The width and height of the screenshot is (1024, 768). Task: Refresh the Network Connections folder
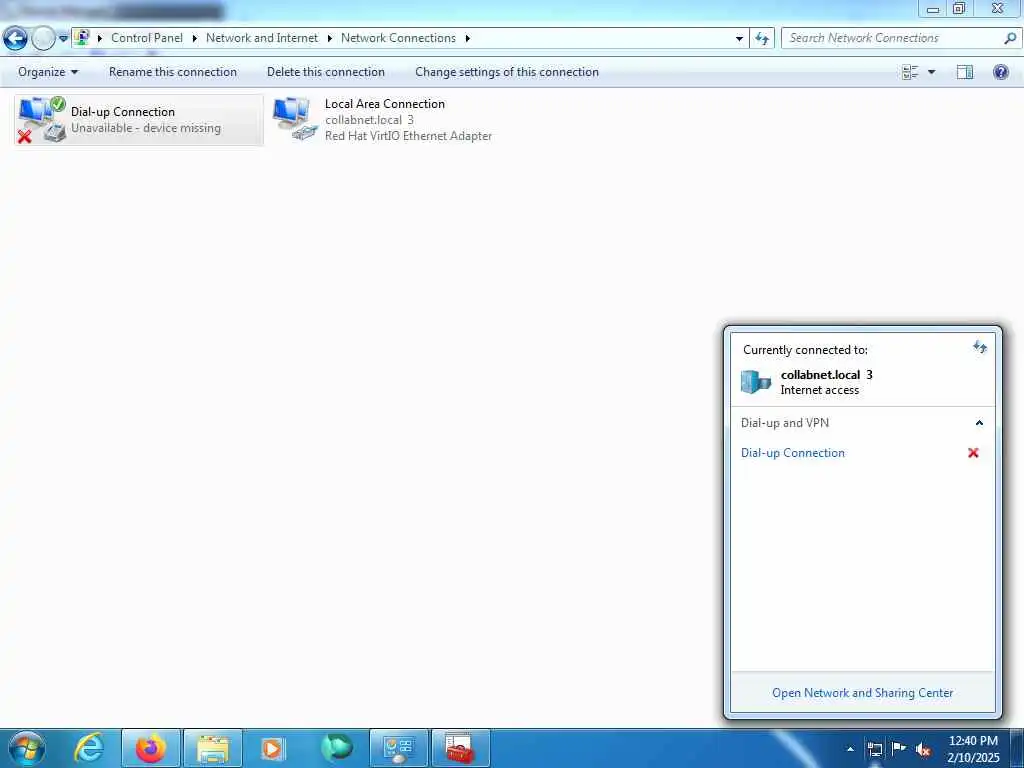pos(762,39)
